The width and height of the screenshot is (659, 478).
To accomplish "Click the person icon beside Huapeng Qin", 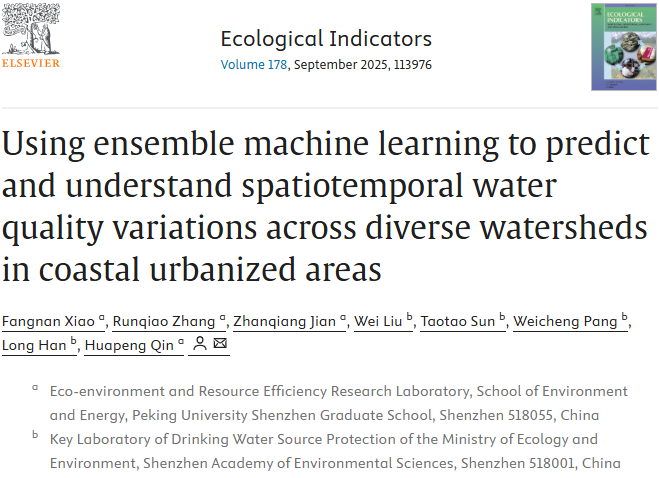I will pos(200,345).
